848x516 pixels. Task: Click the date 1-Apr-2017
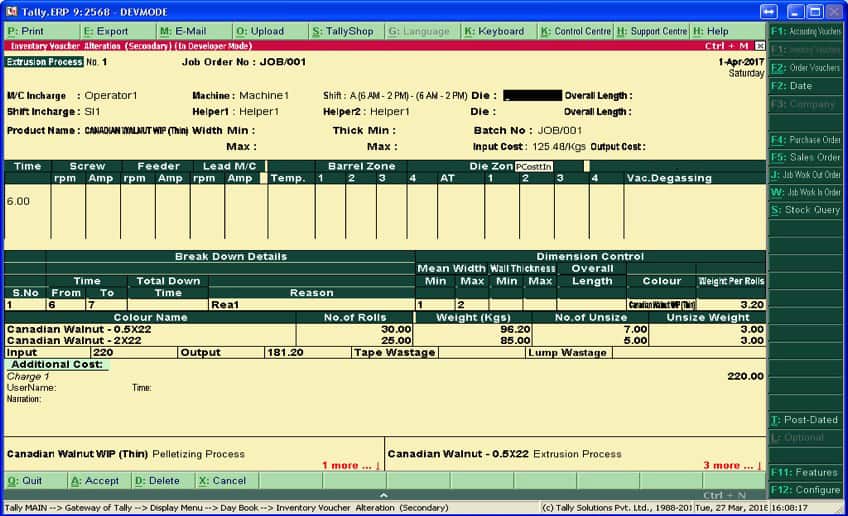point(741,62)
